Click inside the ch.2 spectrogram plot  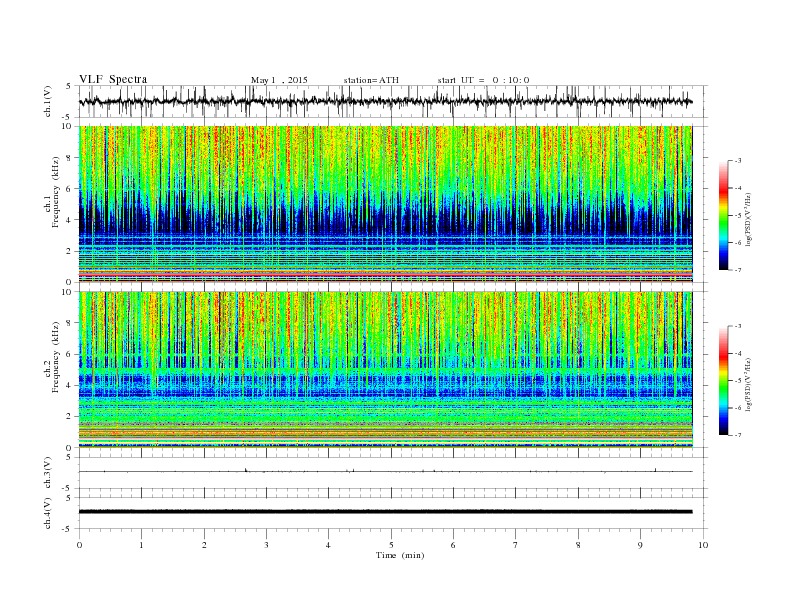click(x=385, y=369)
